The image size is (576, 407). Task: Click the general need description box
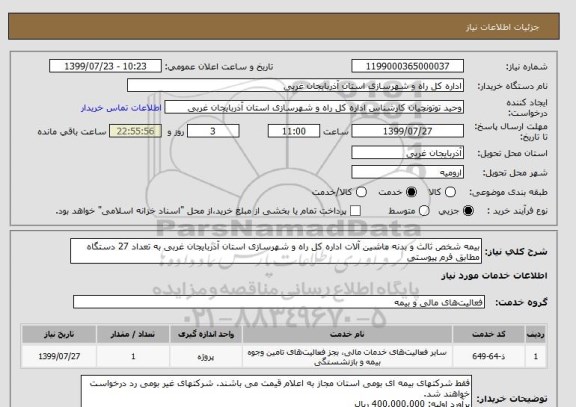(x=276, y=251)
